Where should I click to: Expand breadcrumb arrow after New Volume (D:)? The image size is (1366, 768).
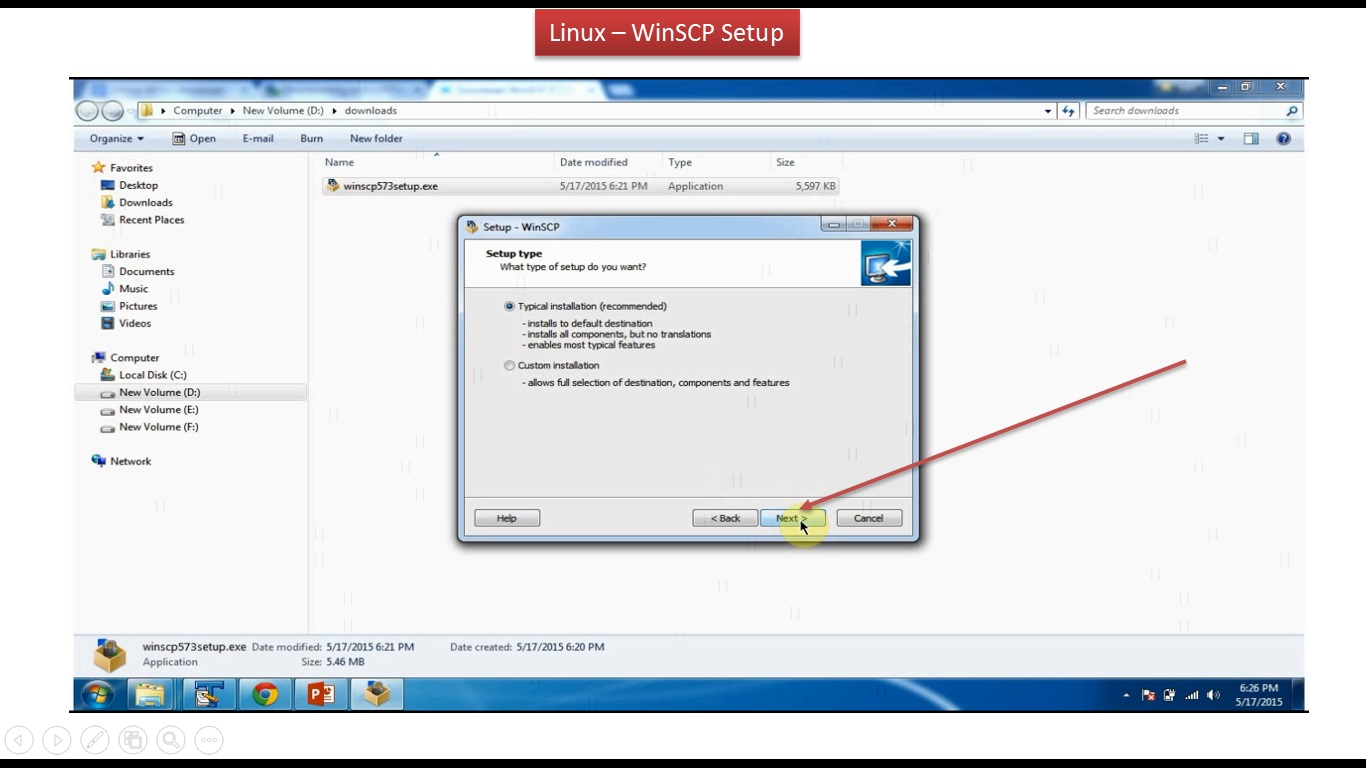point(334,111)
